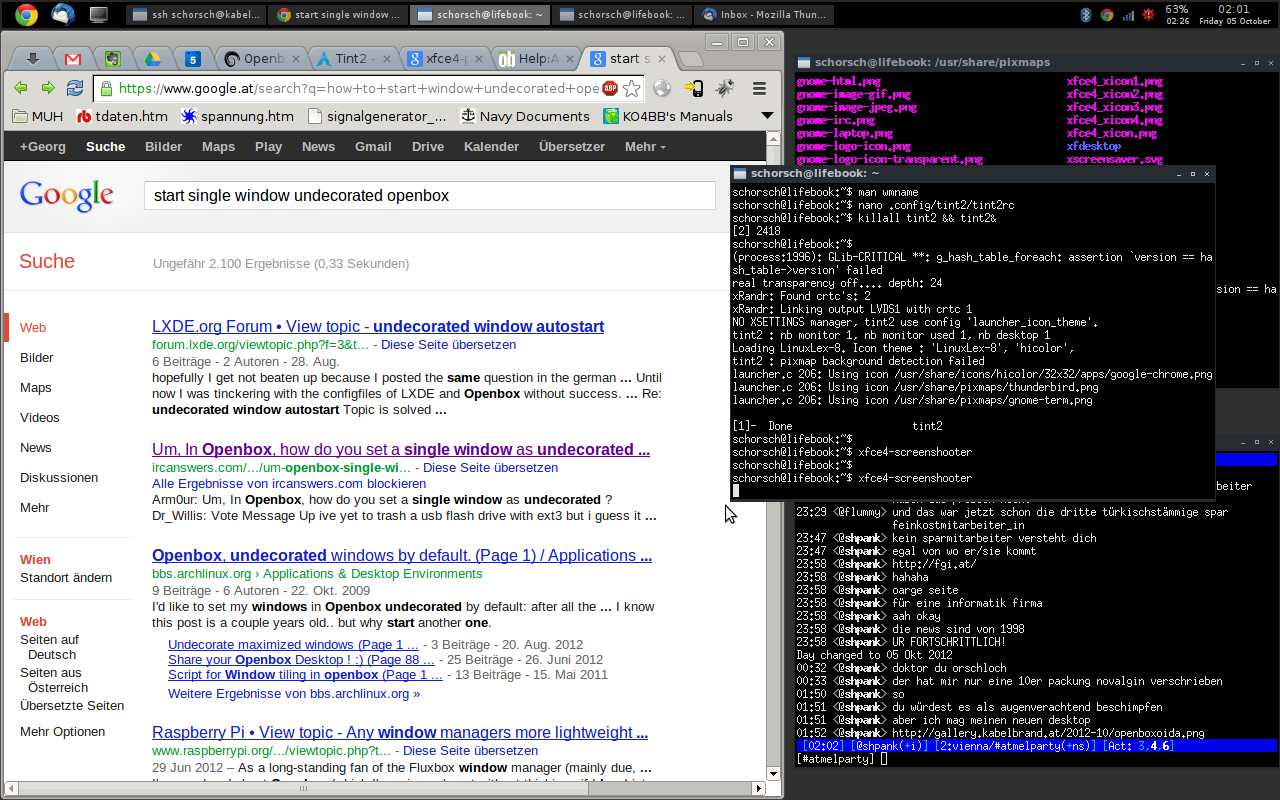The image size is (1280, 800).
Task: Bookmark this page with the star icon
Action: [x=631, y=88]
